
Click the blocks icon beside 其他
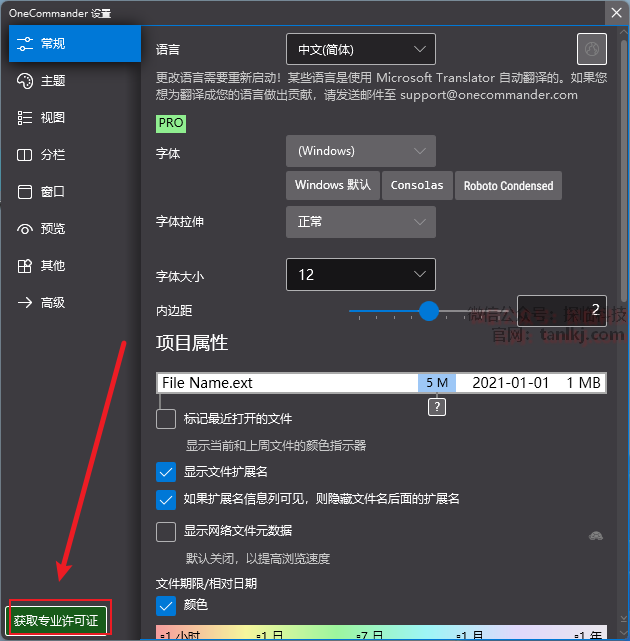coord(25,266)
